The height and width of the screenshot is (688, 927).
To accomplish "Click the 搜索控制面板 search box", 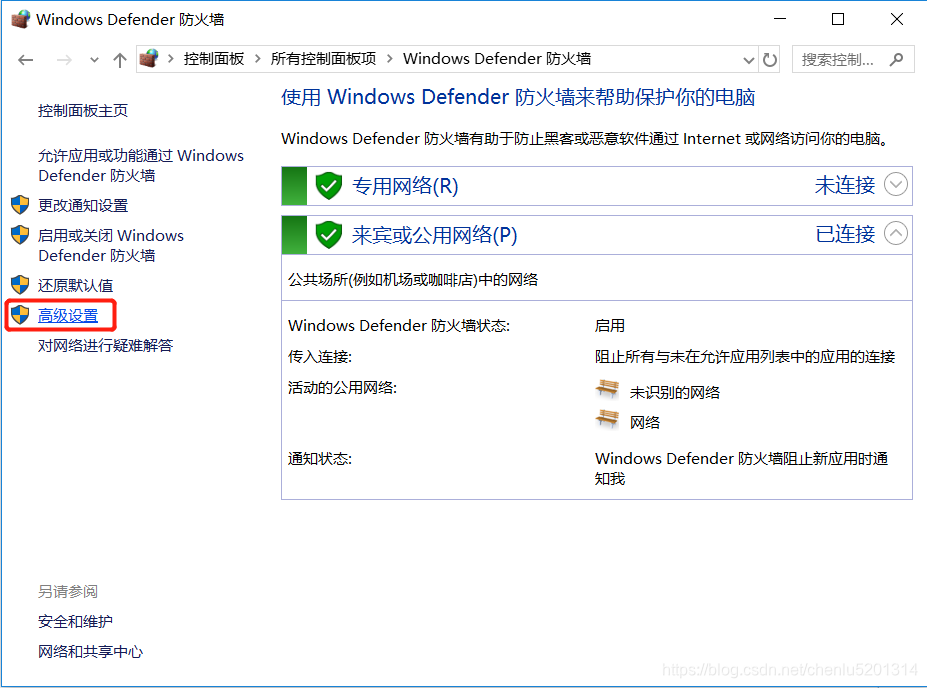I will [838, 59].
